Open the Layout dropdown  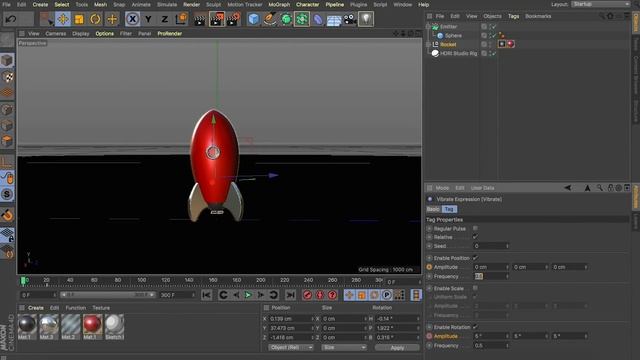[x=600, y=4]
